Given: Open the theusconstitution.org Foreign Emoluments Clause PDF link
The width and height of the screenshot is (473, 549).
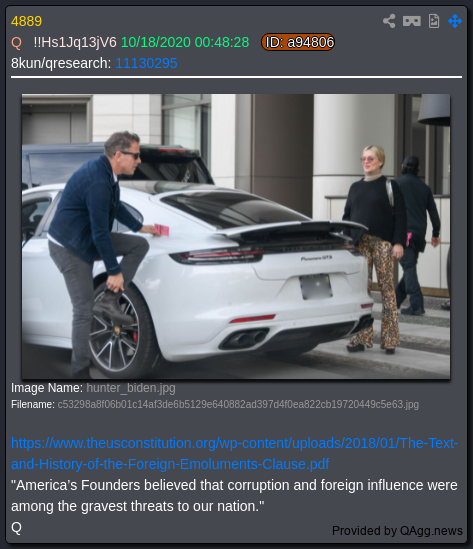Looking at the screenshot, I should pyautogui.click(x=235, y=453).
